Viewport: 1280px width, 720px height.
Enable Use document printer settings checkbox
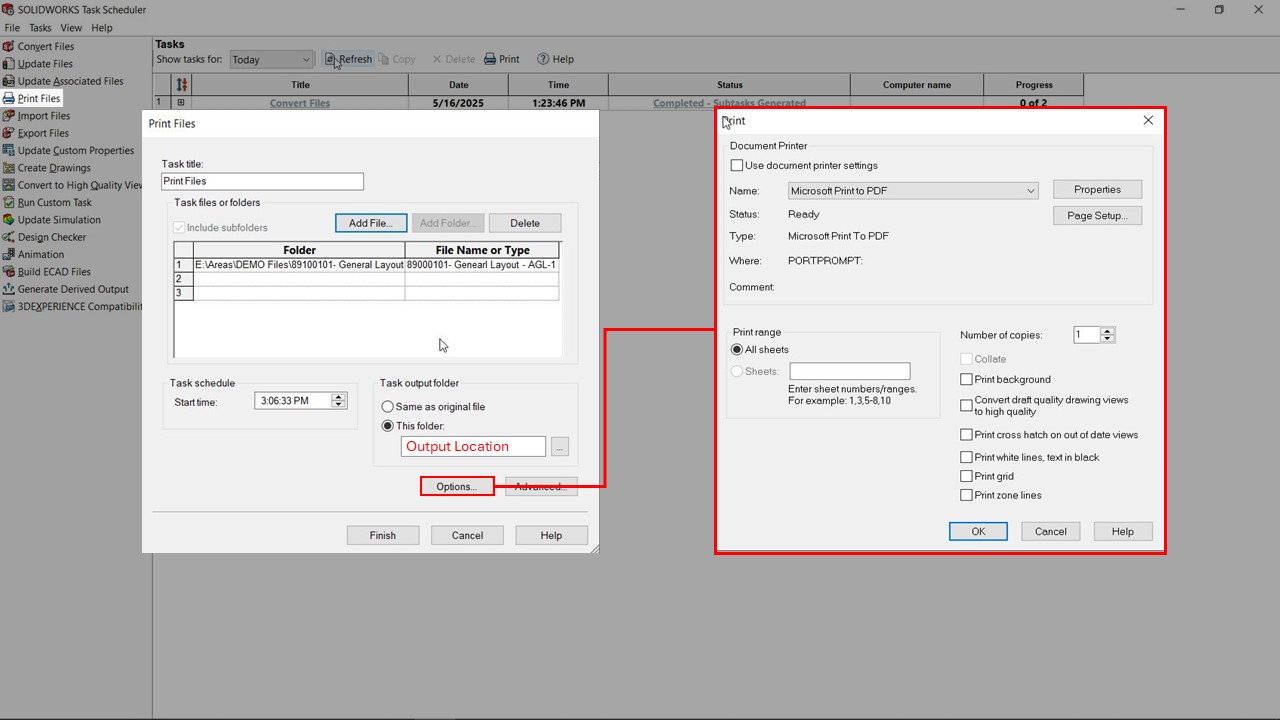[x=737, y=166]
